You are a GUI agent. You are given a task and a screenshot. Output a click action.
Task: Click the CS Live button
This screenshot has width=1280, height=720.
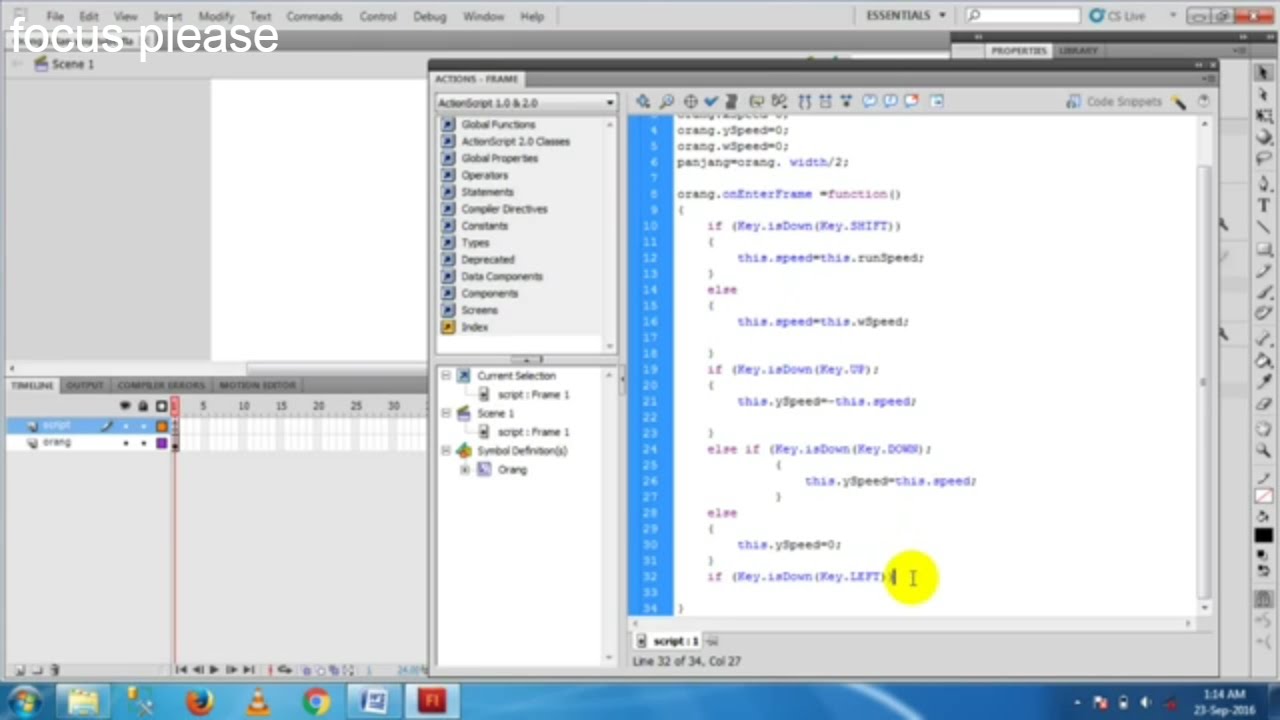(x=1117, y=16)
